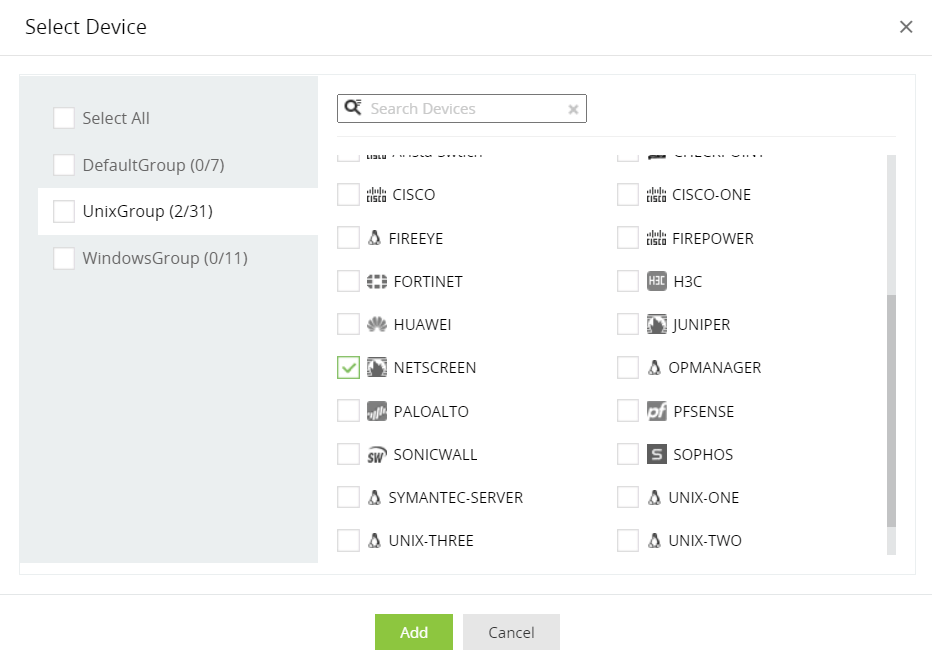Clear the Search Devices field with the x icon
Viewport: 932px width, 668px height.
click(573, 109)
